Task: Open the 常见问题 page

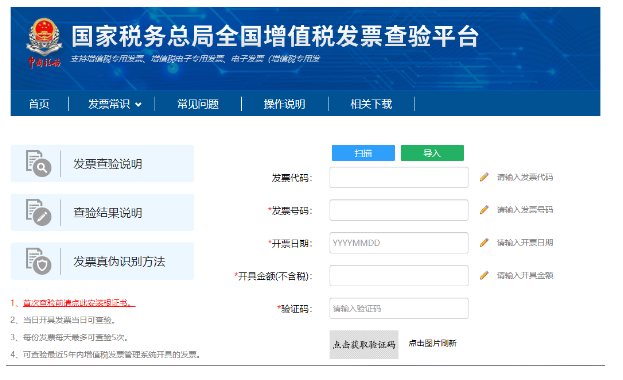Action: click(x=198, y=104)
